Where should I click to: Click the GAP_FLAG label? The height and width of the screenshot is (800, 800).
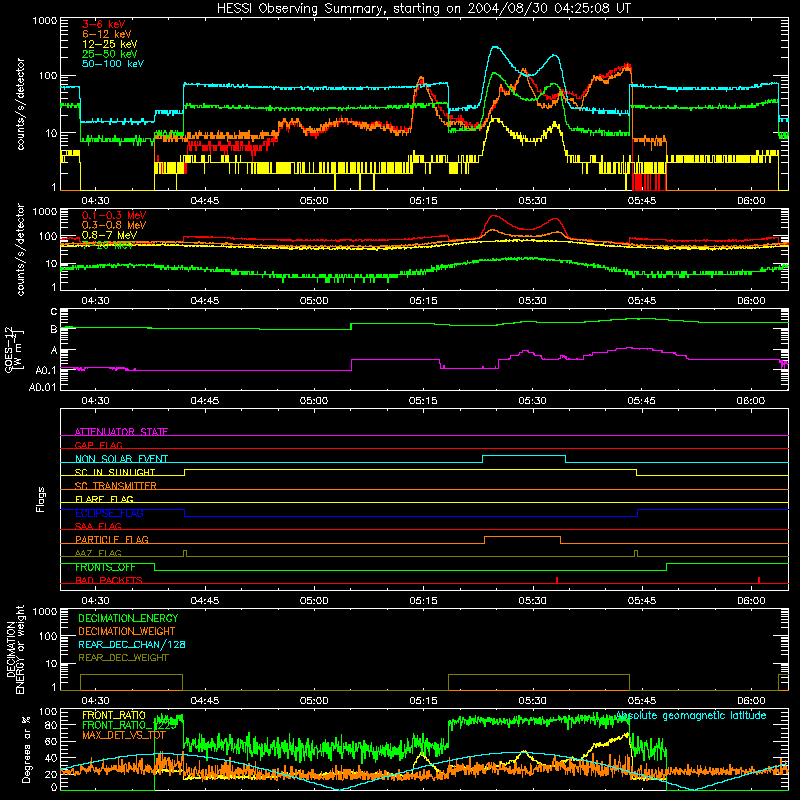[x=98, y=445]
